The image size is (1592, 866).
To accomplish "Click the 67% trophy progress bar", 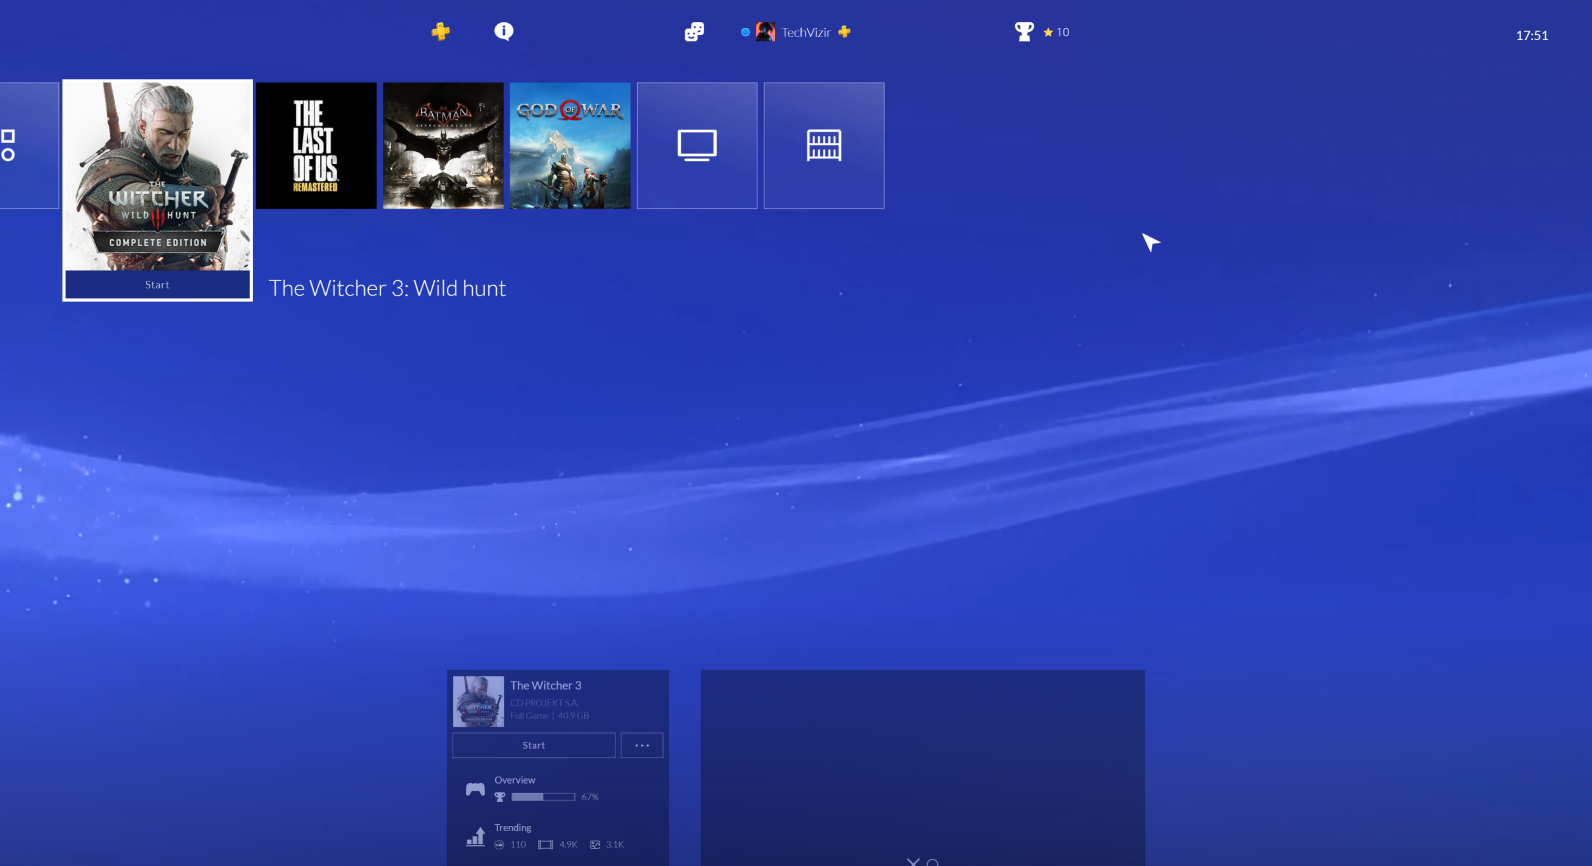I will 543,797.
